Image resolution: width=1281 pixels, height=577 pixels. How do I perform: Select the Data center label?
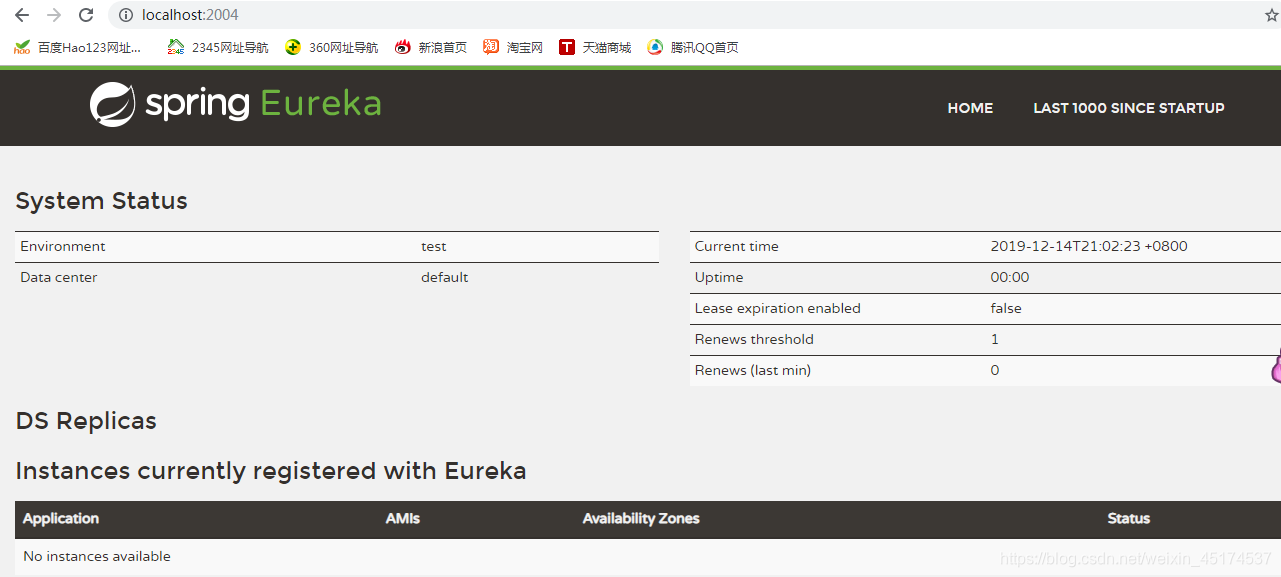click(x=59, y=278)
